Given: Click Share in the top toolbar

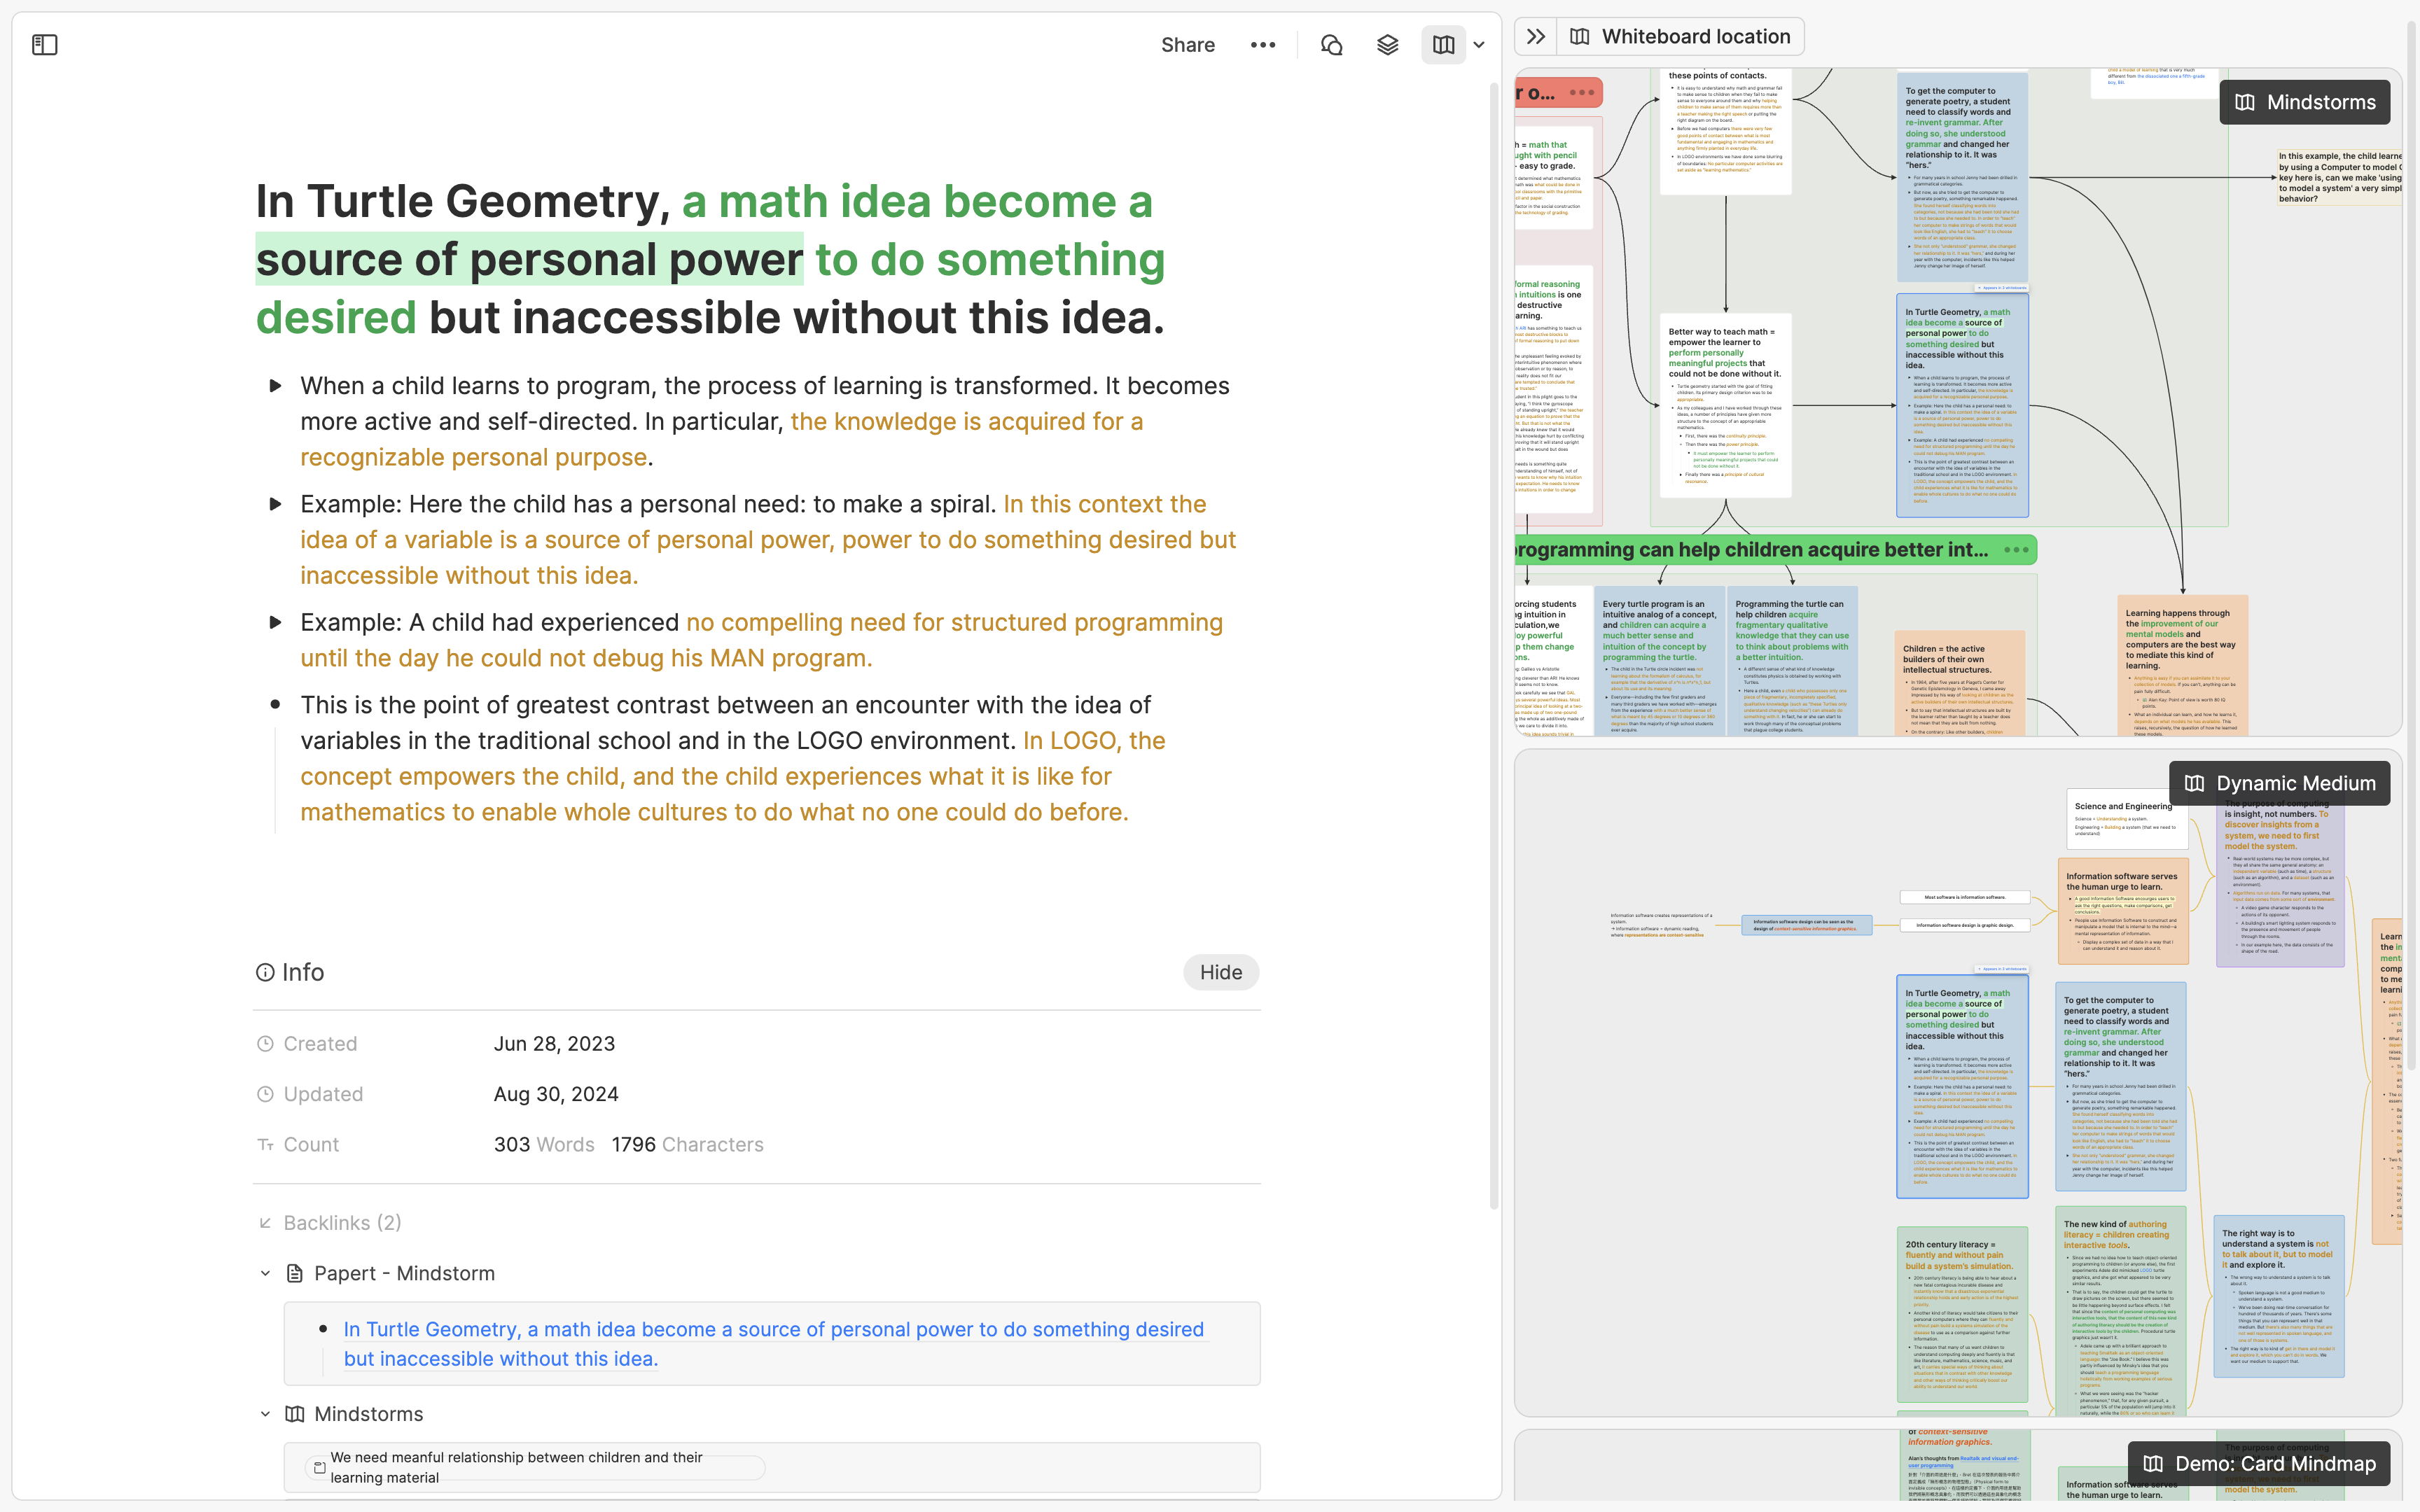Looking at the screenshot, I should pos(1187,45).
